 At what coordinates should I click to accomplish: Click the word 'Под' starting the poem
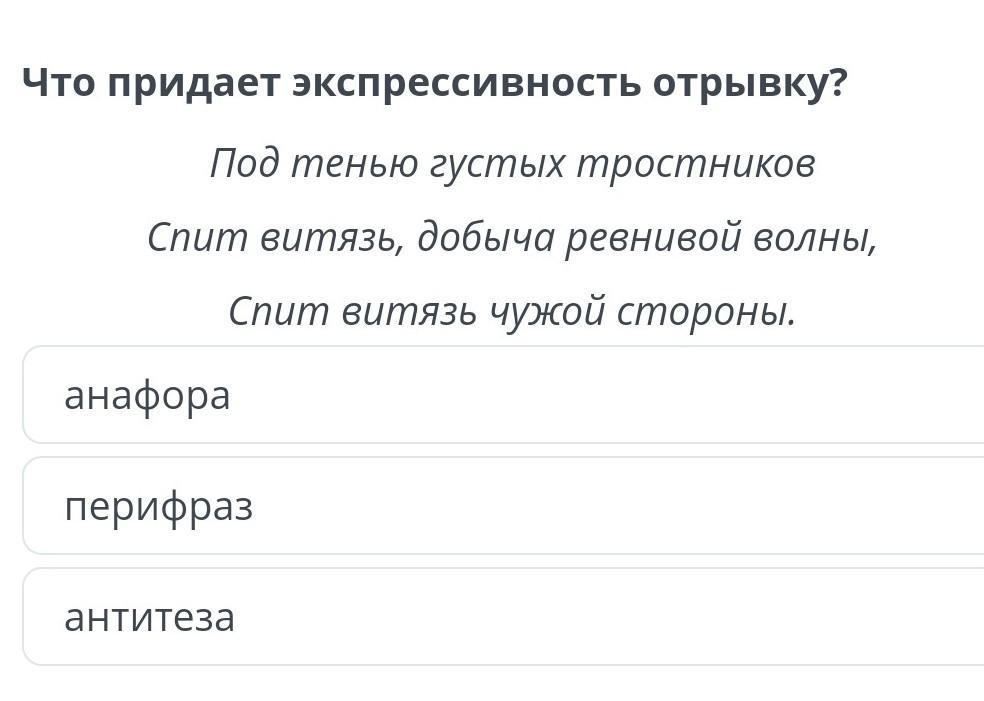[x=245, y=164]
